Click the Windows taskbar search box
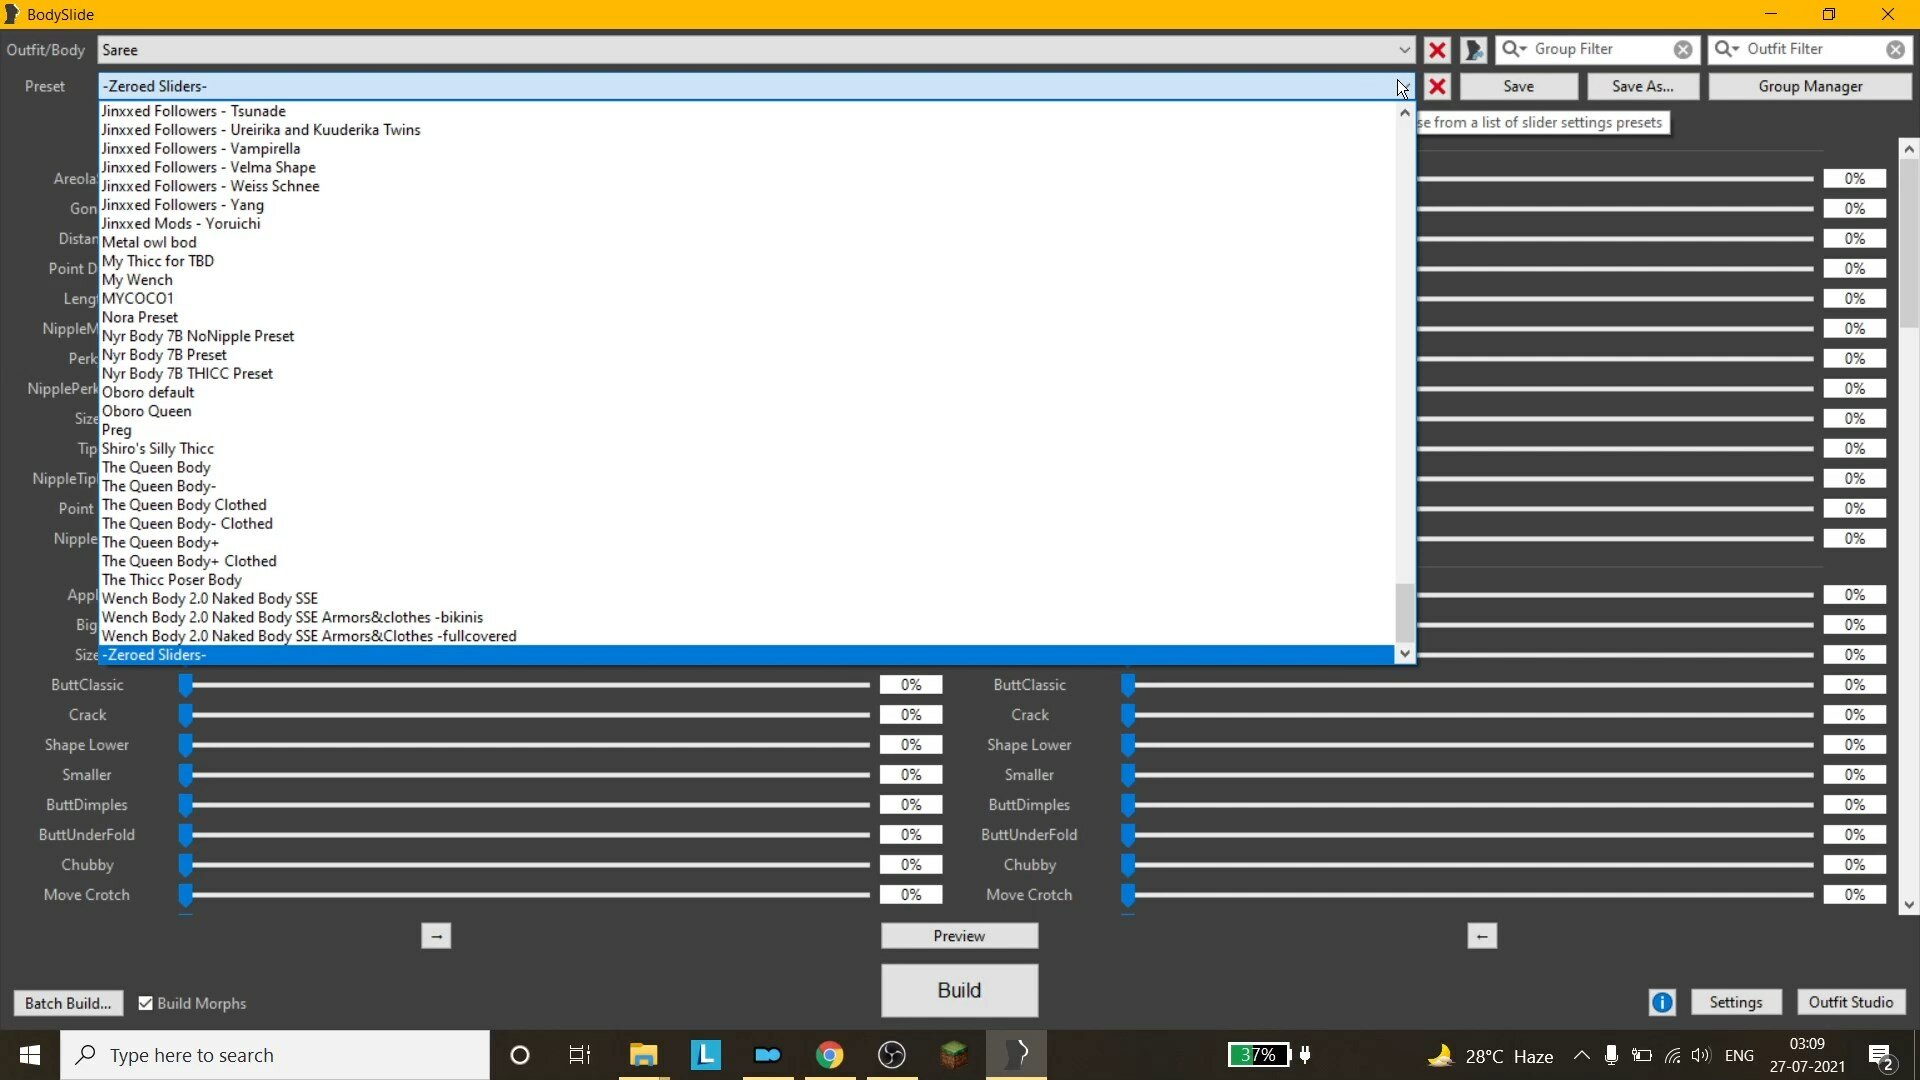 tap(275, 1055)
